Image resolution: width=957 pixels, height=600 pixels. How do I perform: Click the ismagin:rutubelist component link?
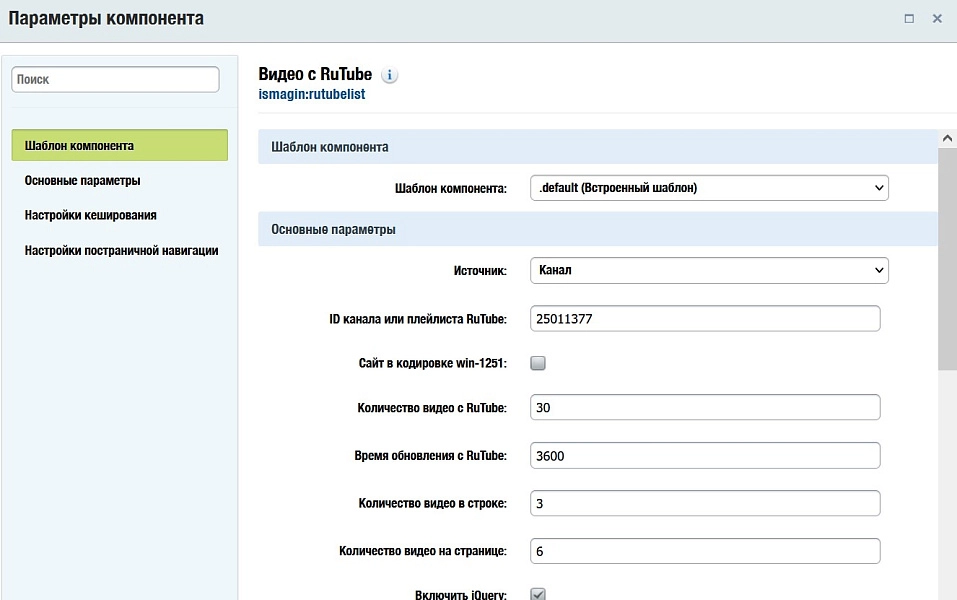(x=312, y=94)
